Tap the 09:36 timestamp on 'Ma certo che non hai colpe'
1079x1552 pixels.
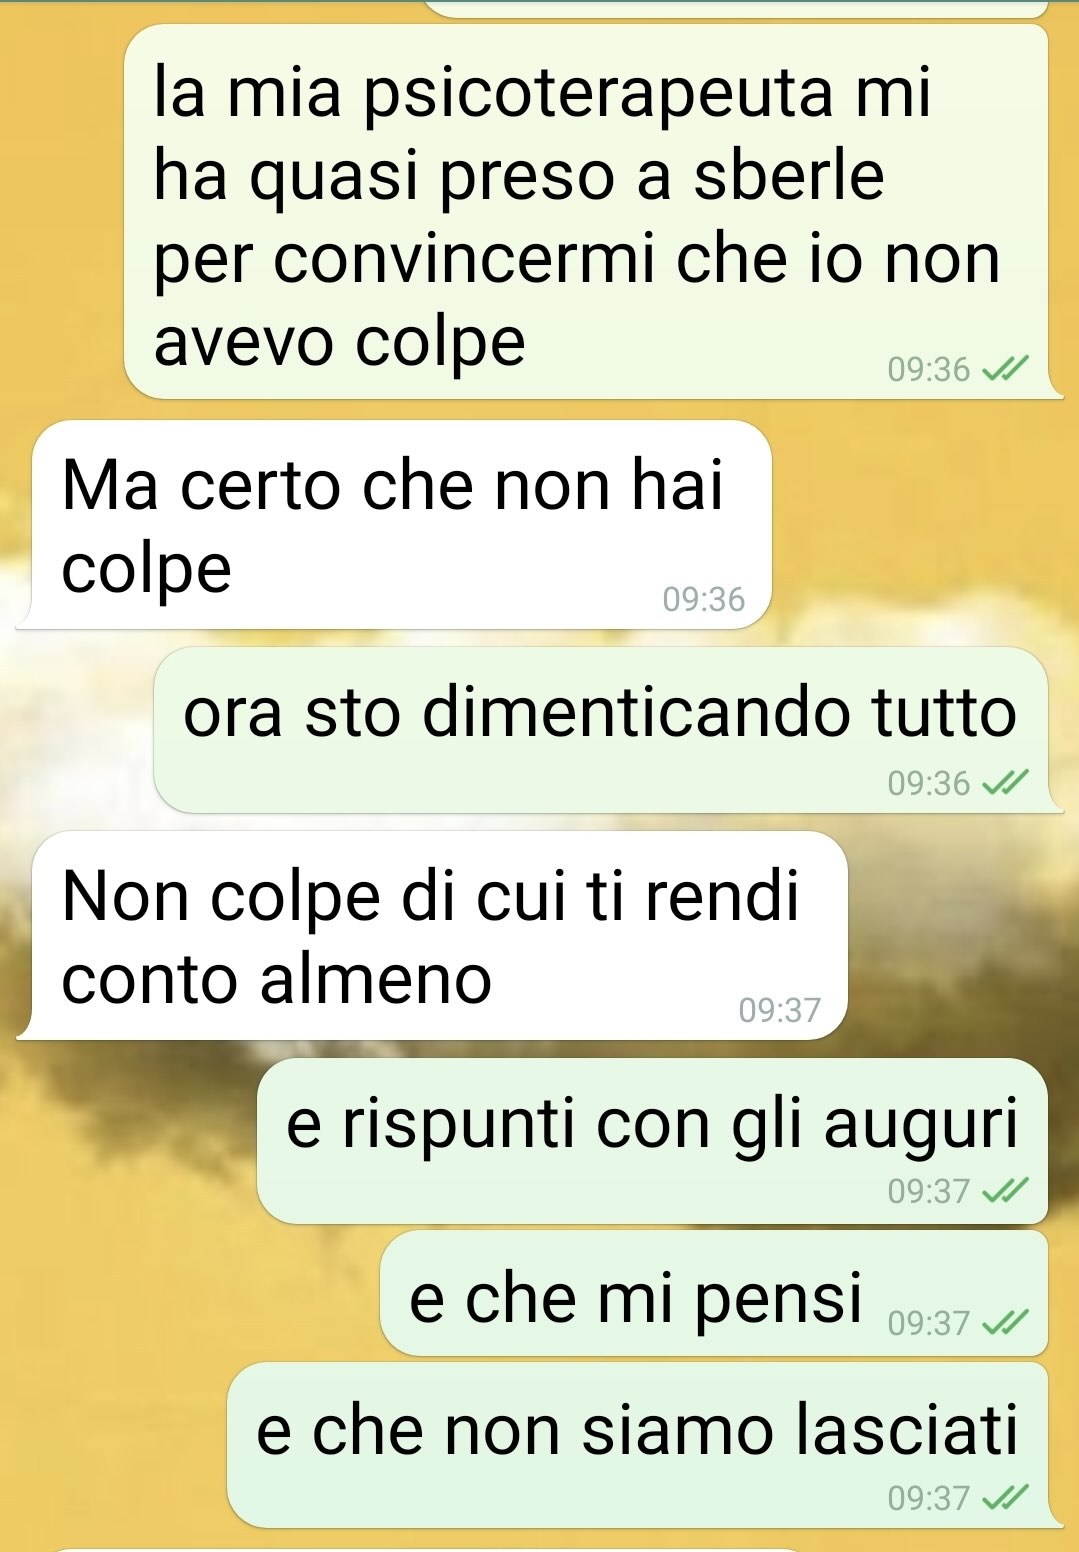pyautogui.click(x=704, y=599)
